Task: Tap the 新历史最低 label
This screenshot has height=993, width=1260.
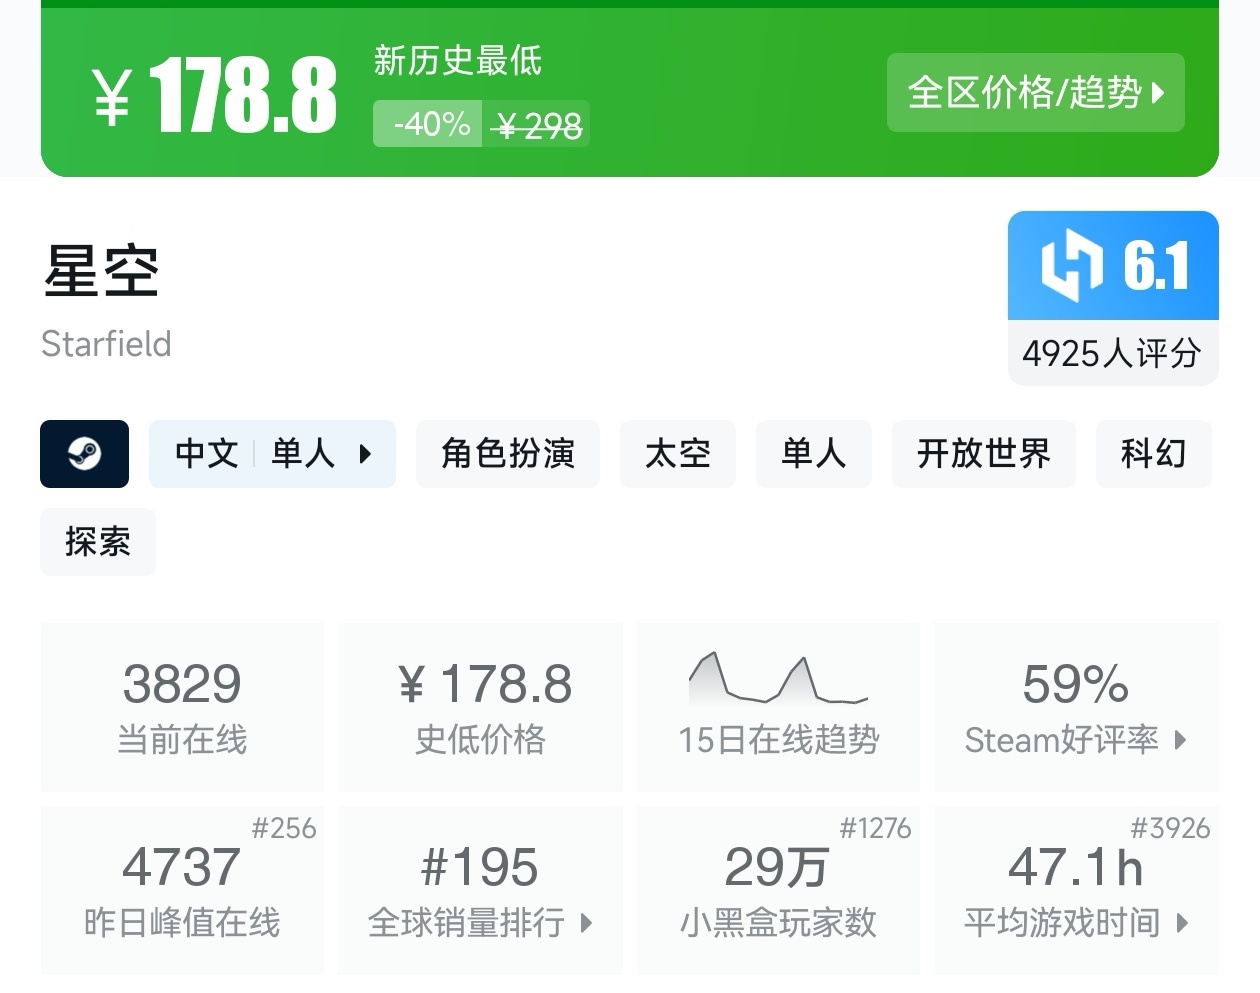Action: tap(458, 61)
